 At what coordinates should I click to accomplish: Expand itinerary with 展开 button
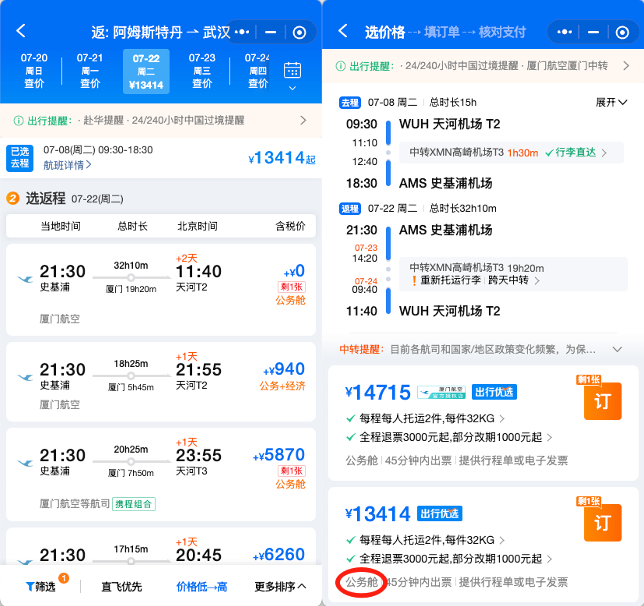(x=612, y=102)
